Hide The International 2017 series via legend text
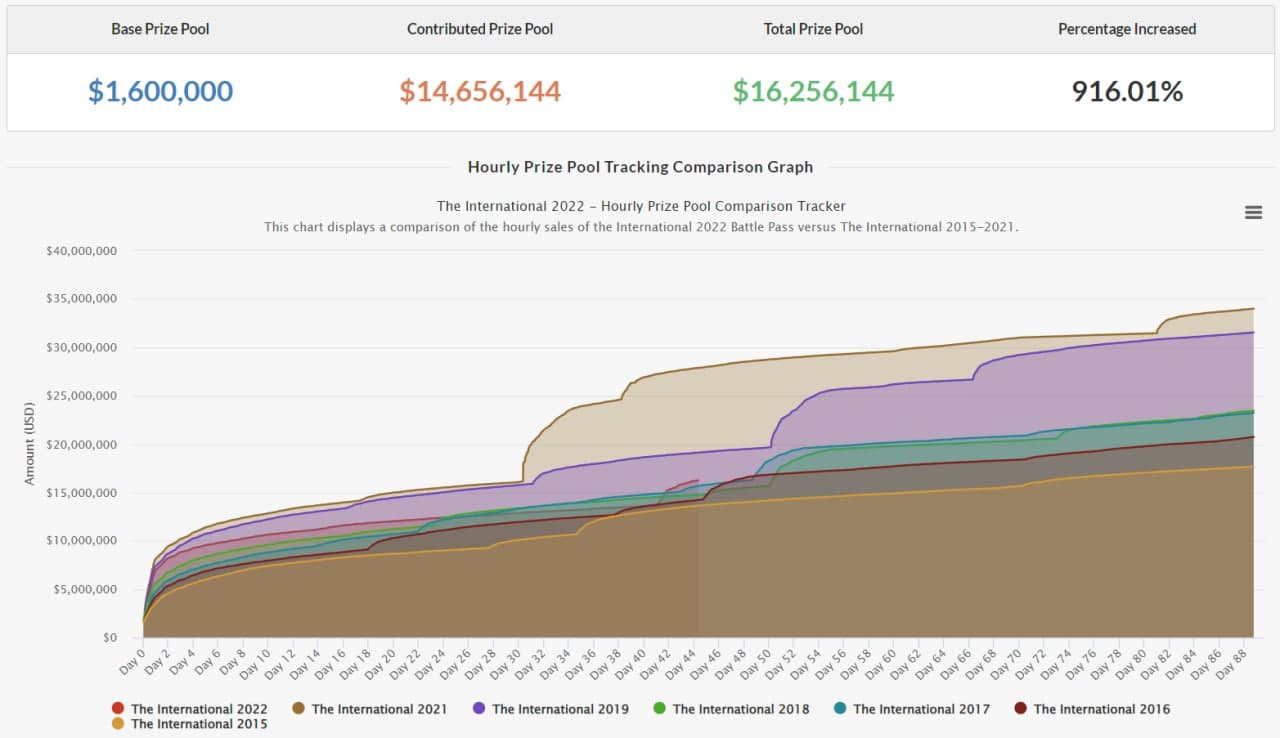The height and width of the screenshot is (738, 1280). point(920,709)
